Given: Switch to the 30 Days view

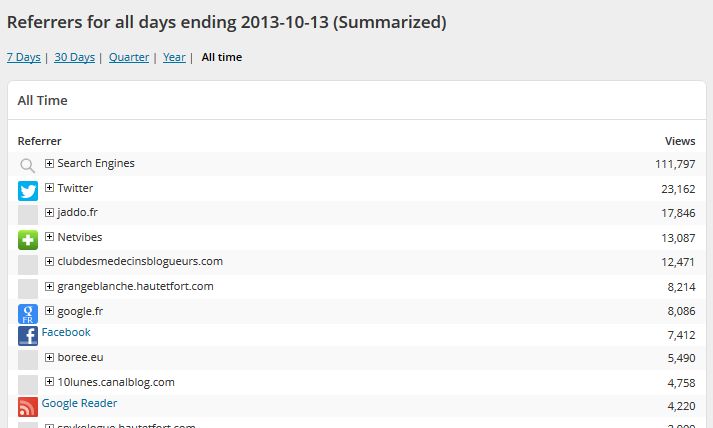Looking at the screenshot, I should (75, 57).
